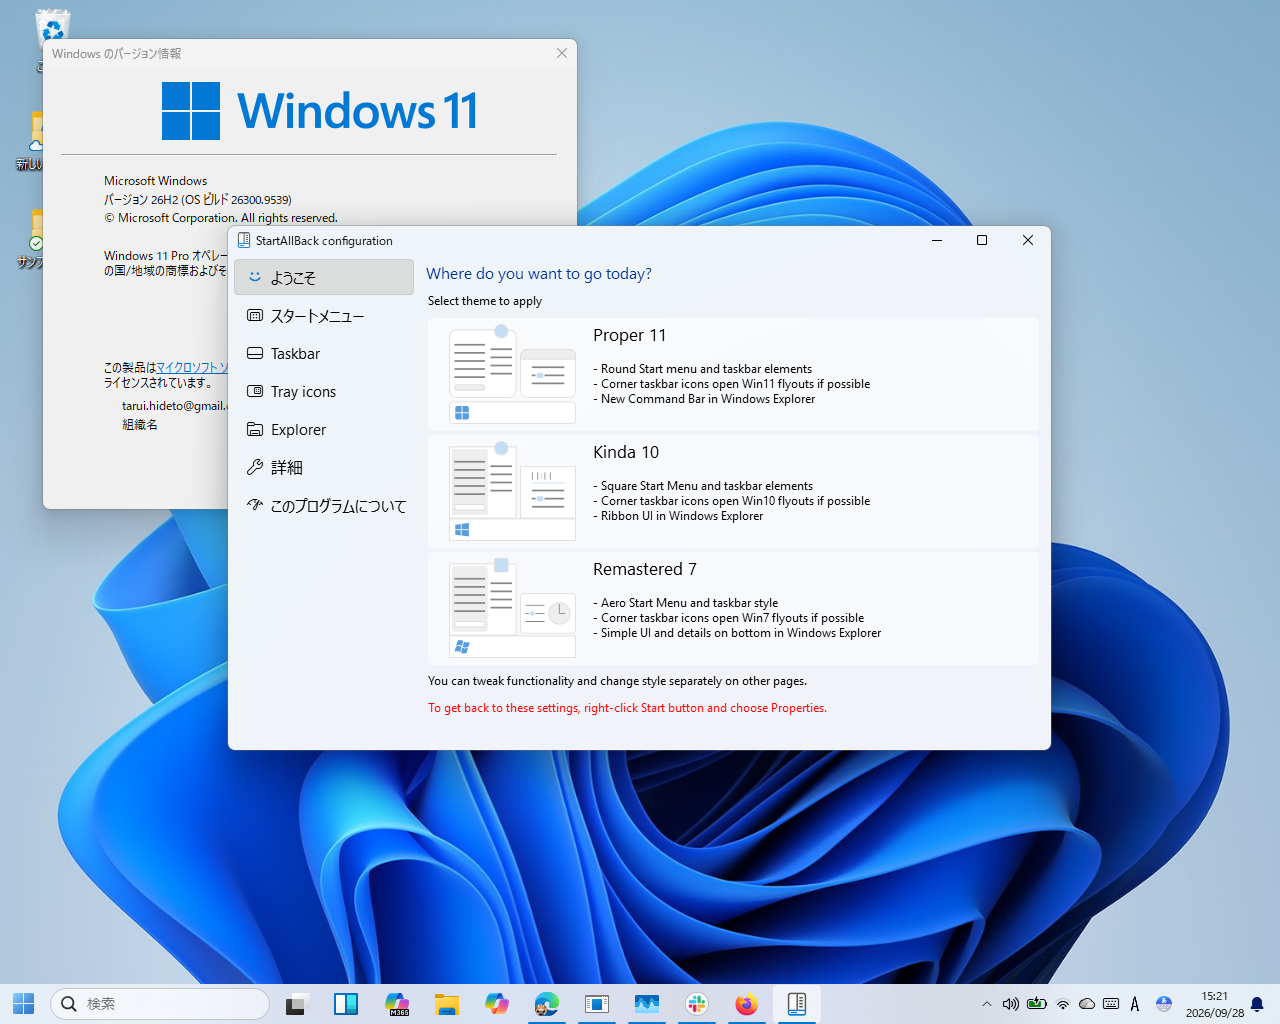The height and width of the screenshot is (1024, 1280).
Task: Show hidden tray icons chevron
Action: click(987, 1004)
